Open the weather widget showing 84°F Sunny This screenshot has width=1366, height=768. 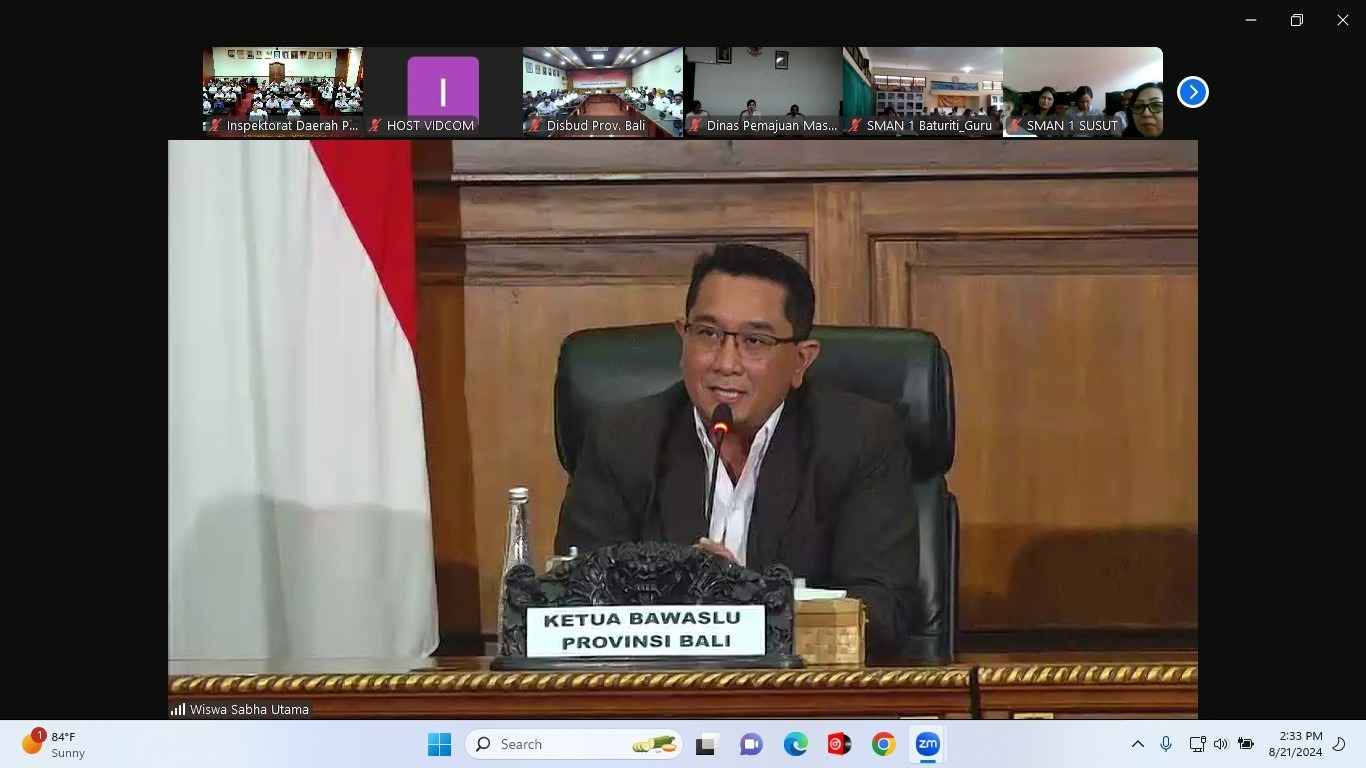pos(55,744)
